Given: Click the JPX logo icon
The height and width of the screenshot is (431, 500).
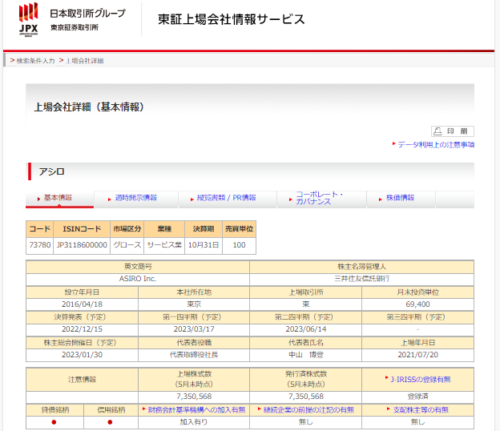Looking at the screenshot, I should 28,19.
